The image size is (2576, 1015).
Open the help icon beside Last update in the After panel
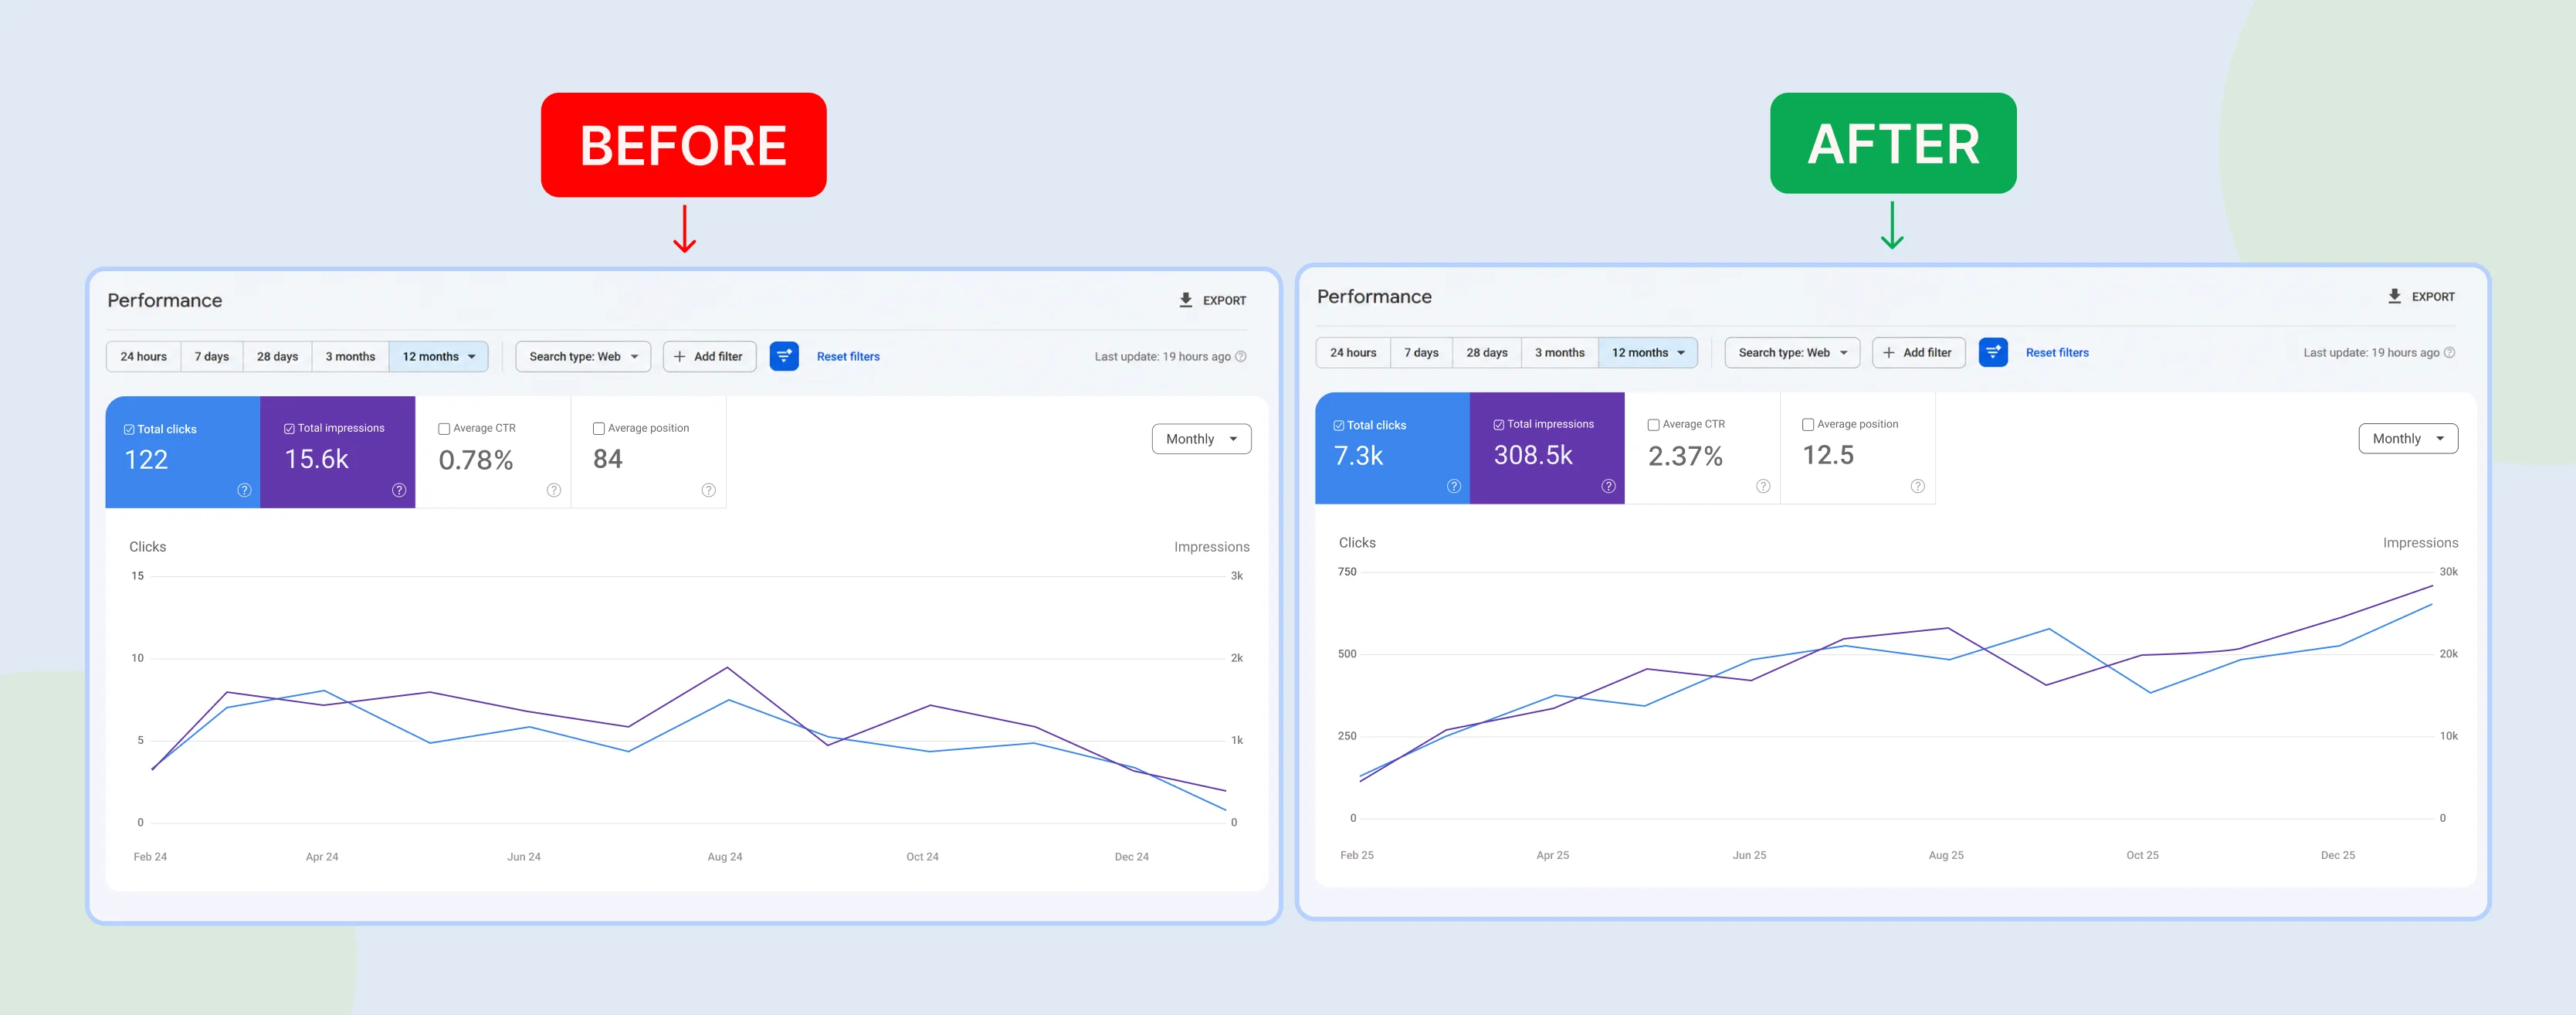coord(2450,352)
